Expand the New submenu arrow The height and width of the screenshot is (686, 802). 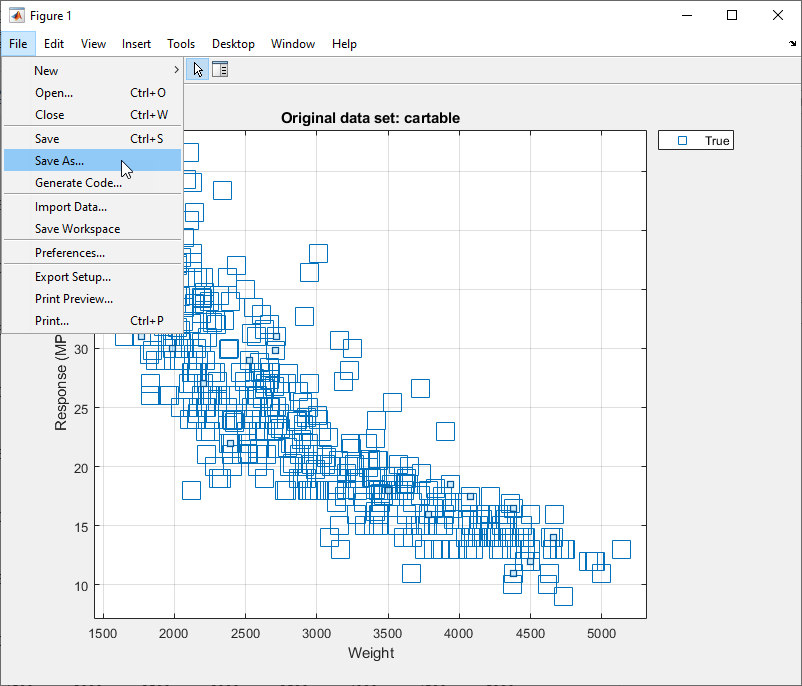[176, 71]
